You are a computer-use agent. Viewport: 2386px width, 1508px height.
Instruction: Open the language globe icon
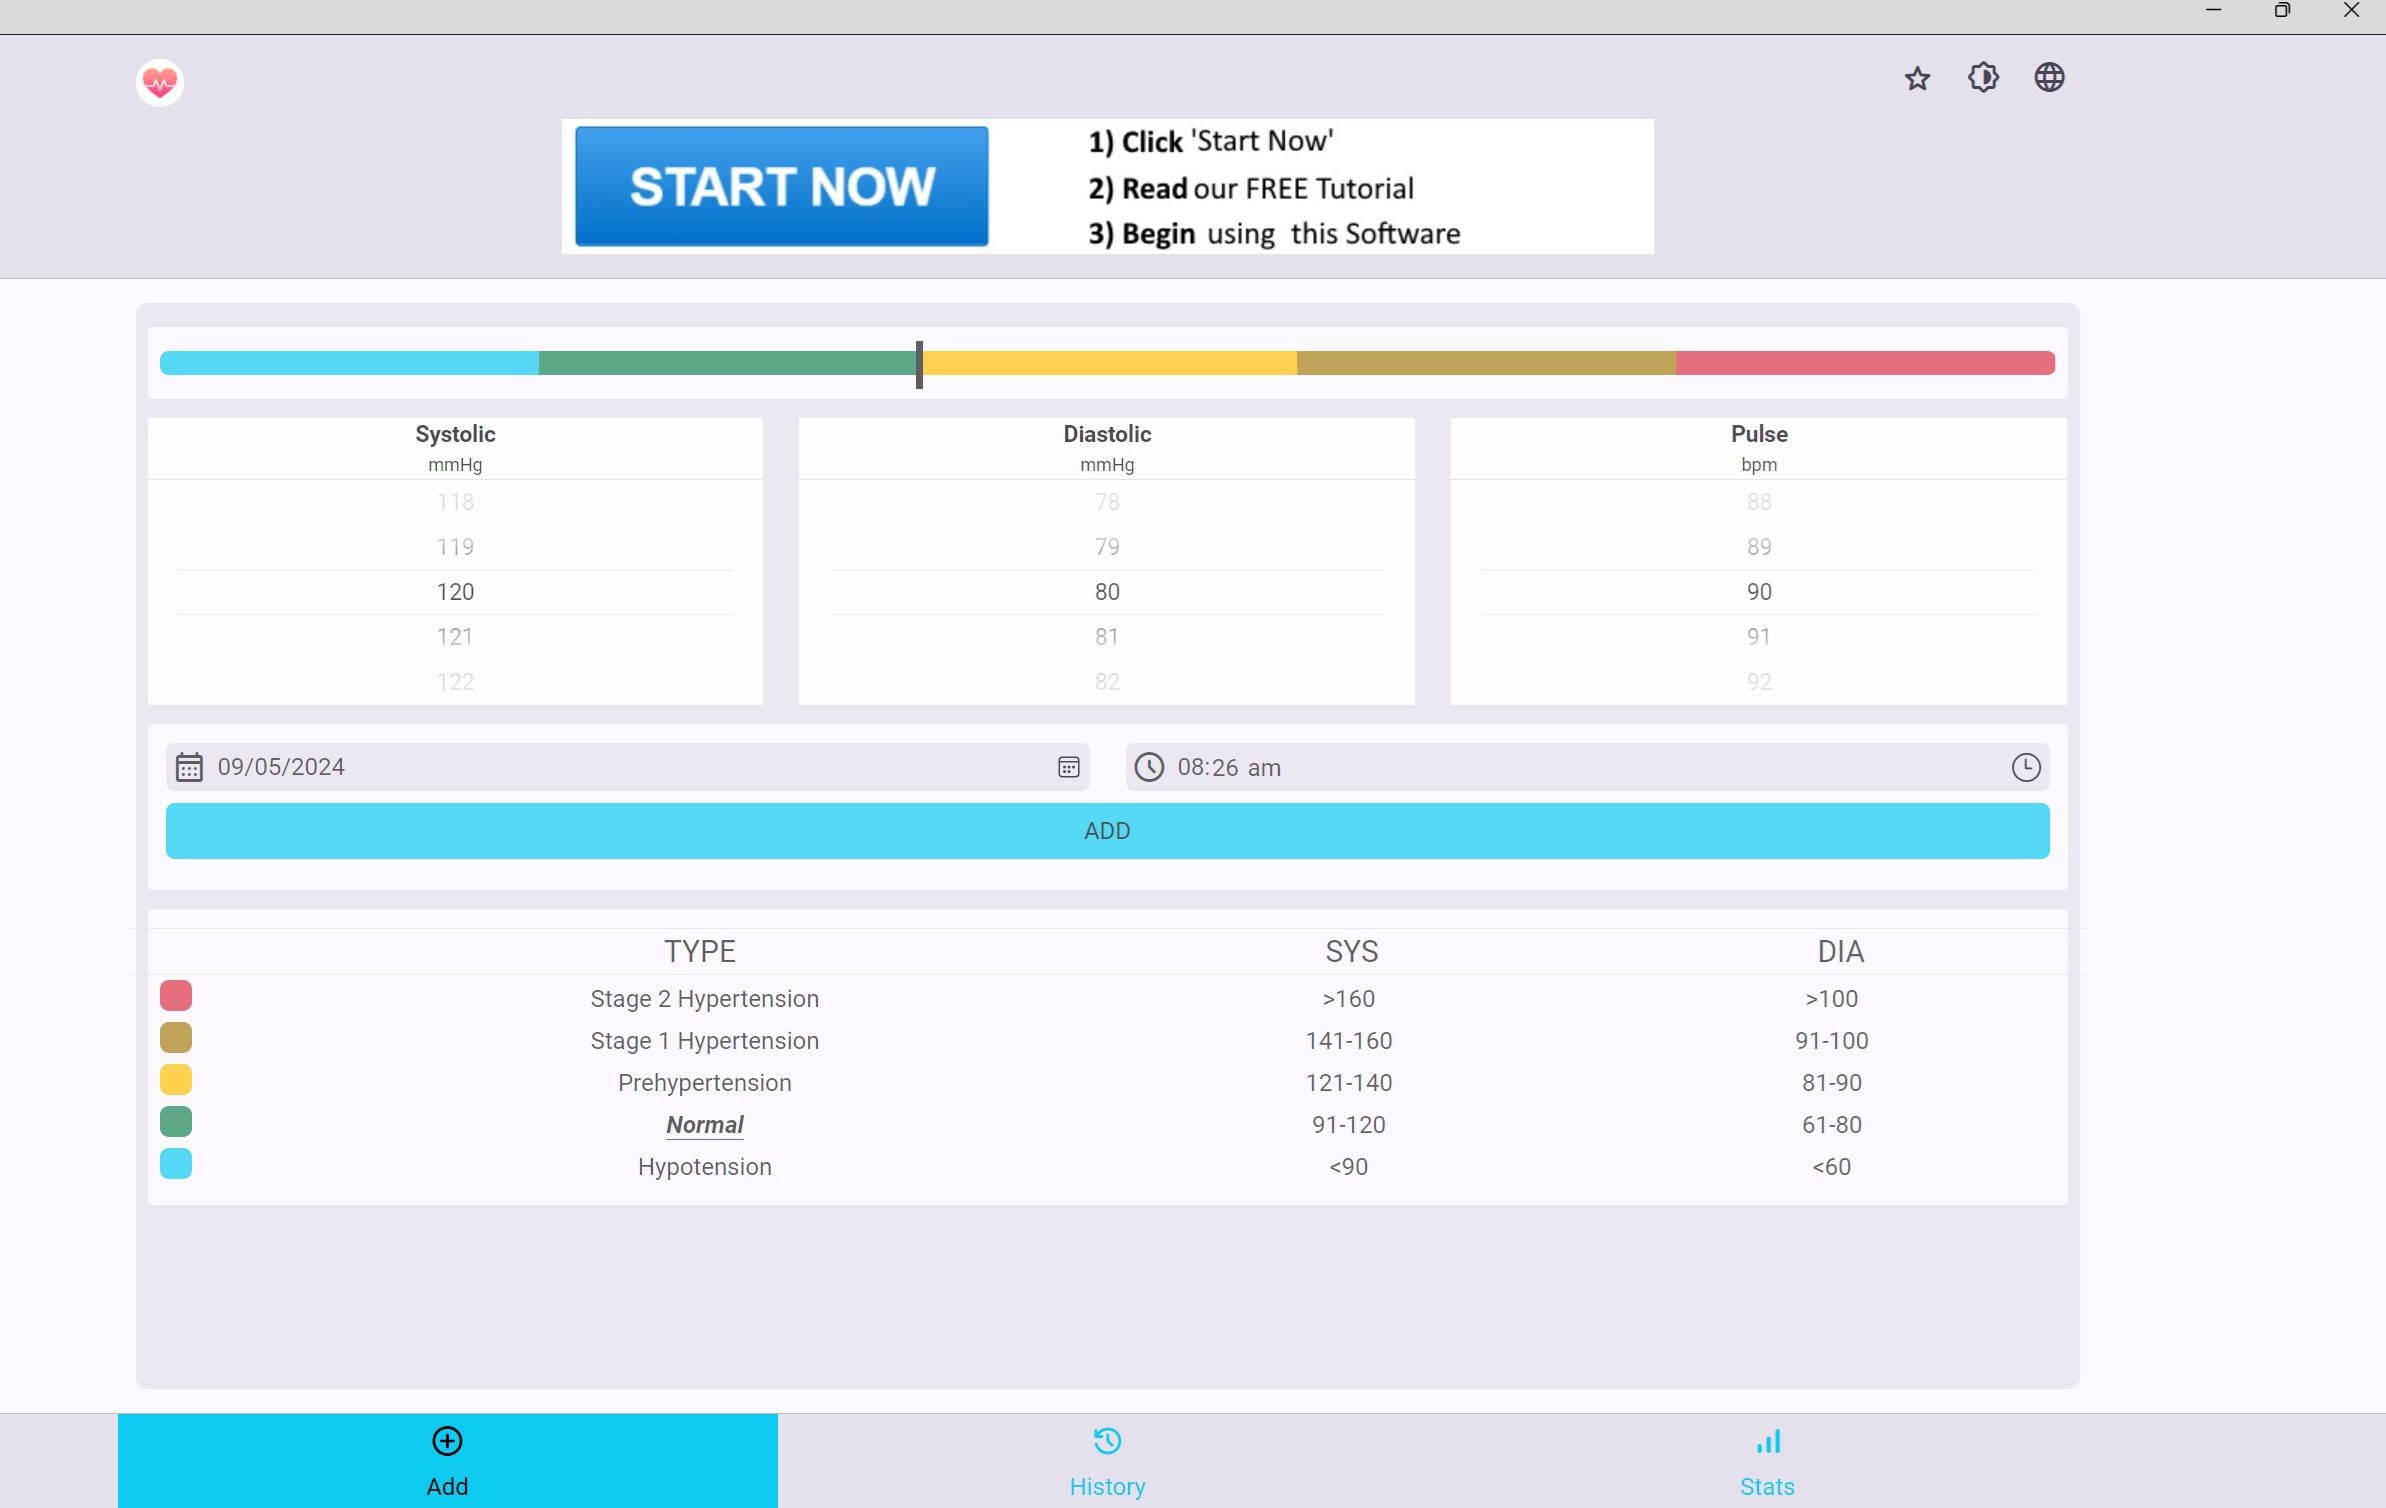[2049, 77]
